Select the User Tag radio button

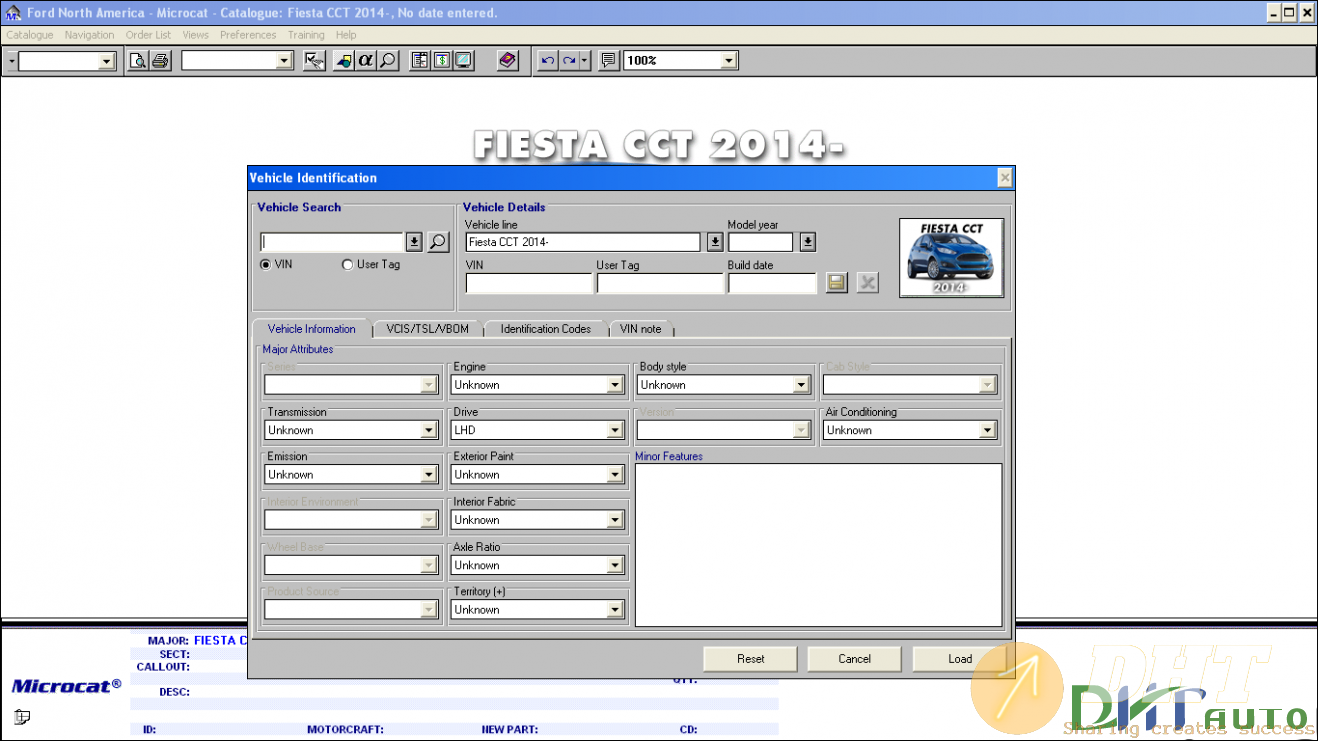click(347, 265)
